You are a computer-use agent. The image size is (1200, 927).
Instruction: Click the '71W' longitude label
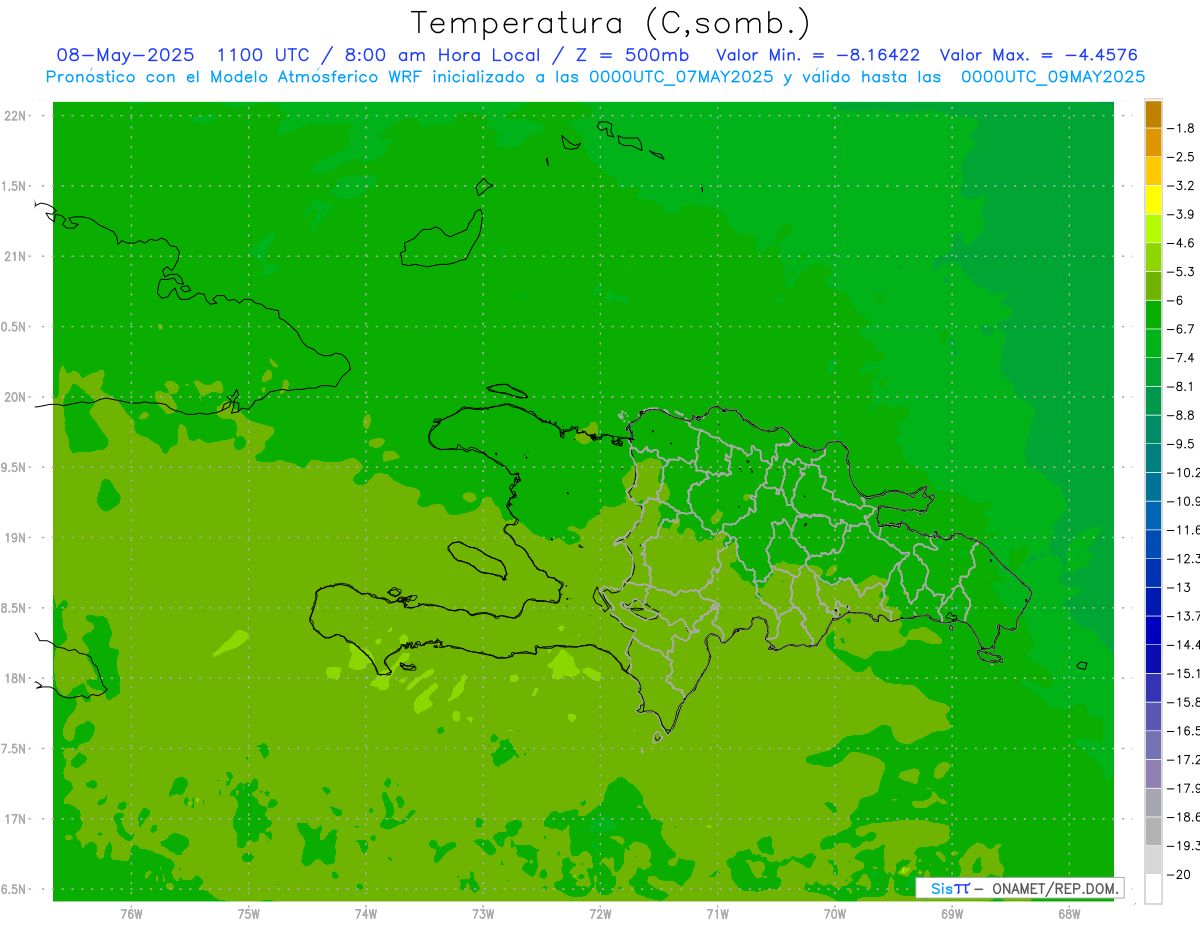(x=717, y=913)
